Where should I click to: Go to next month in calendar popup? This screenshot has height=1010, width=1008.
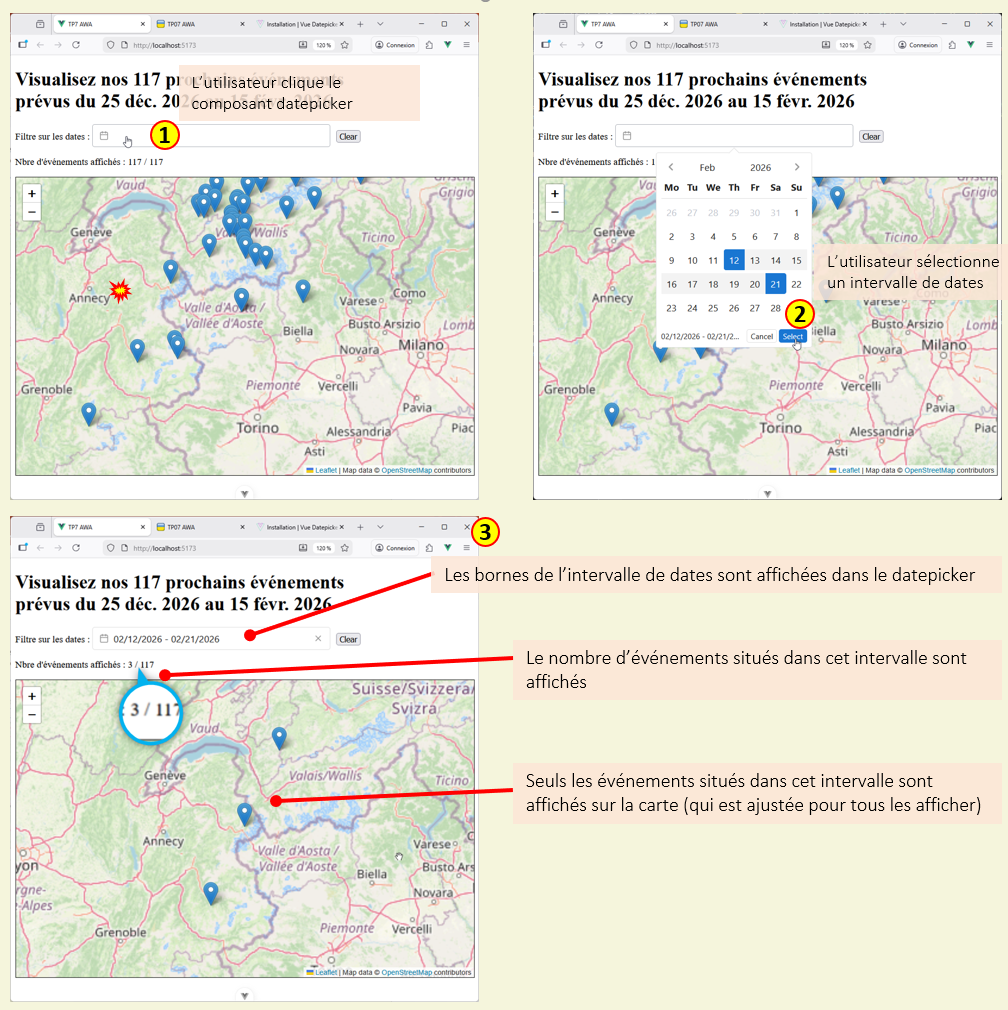[x=797, y=168]
